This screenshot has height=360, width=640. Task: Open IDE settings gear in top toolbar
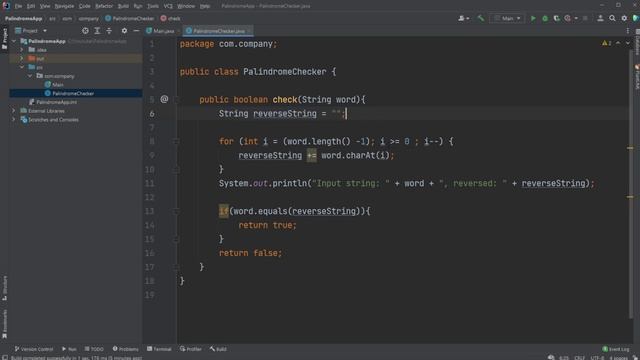[624, 18]
